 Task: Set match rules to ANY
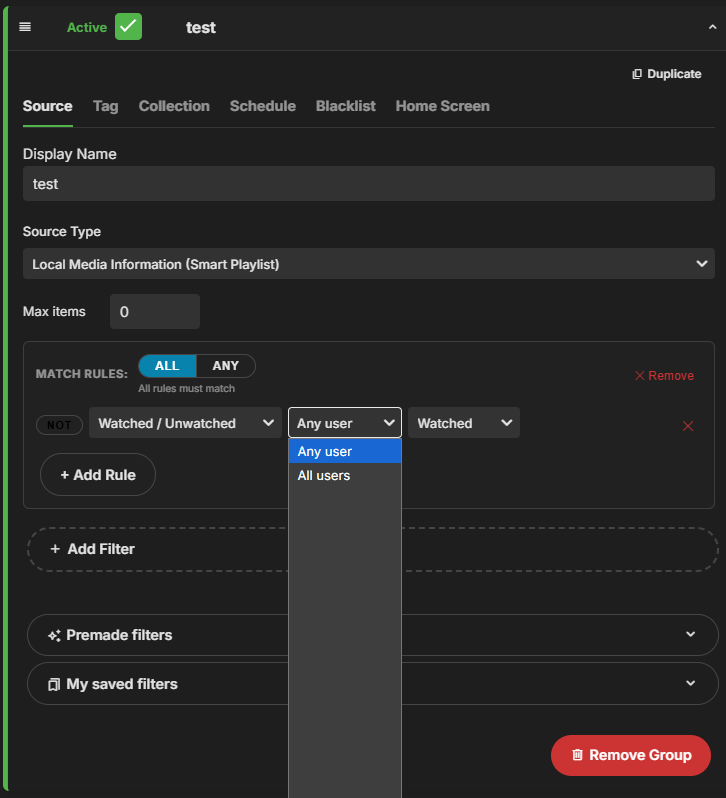(x=225, y=366)
